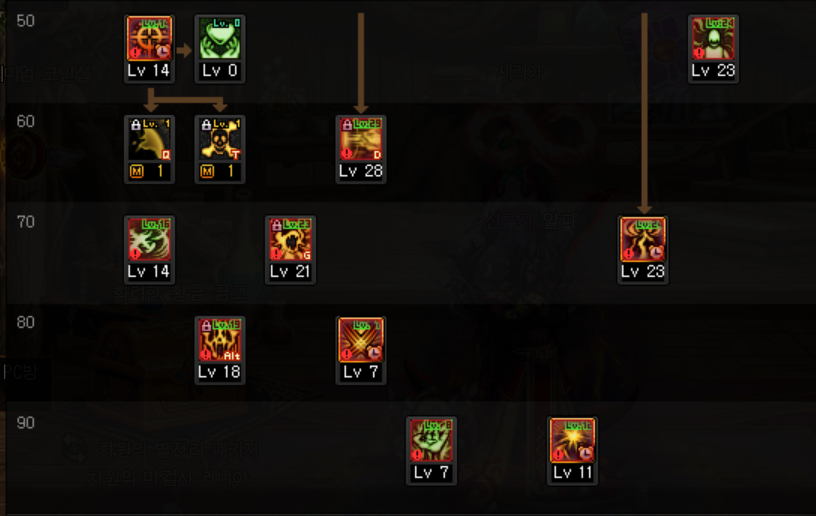Viewport: 816px width, 516px height.
Task: Click the lightning tree skill in row 70
Action: pos(643,239)
